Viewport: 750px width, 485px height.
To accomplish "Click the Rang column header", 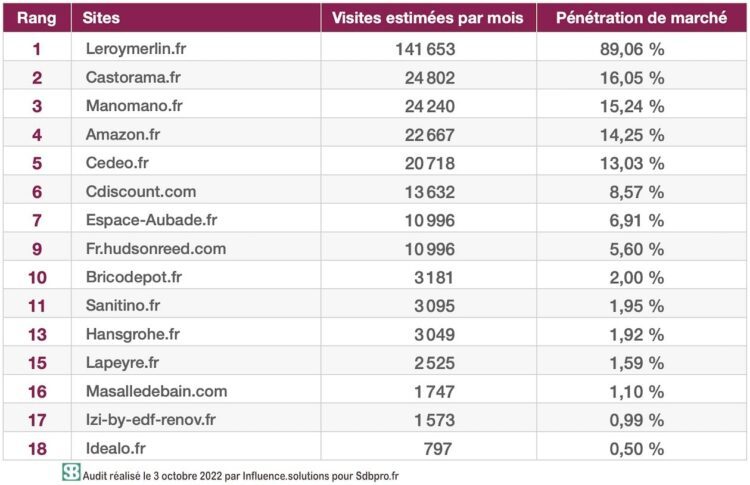I will point(36,18).
